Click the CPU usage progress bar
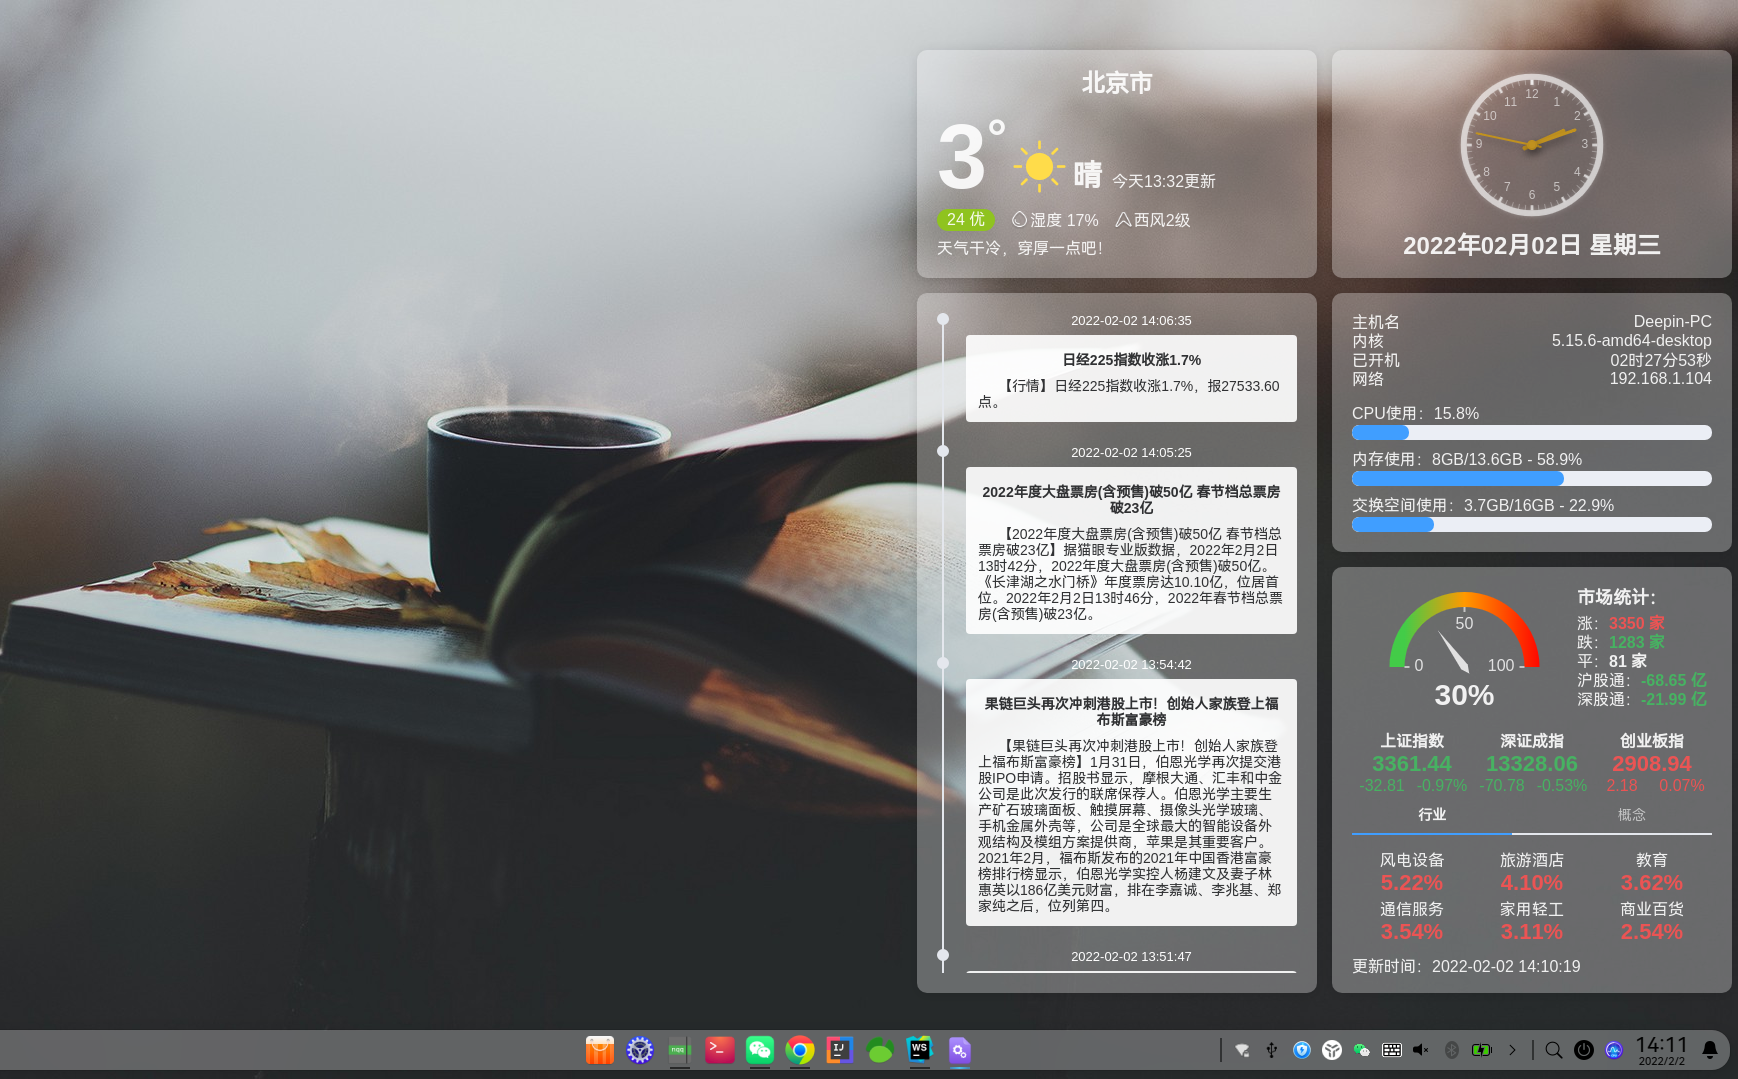1738x1079 pixels. pyautogui.click(x=1532, y=433)
